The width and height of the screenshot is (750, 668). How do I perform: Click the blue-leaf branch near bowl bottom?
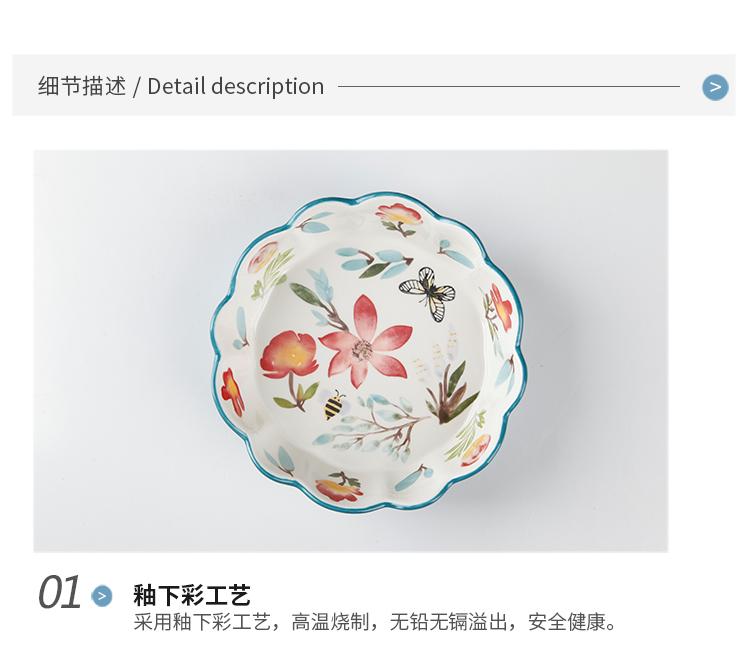point(373,427)
